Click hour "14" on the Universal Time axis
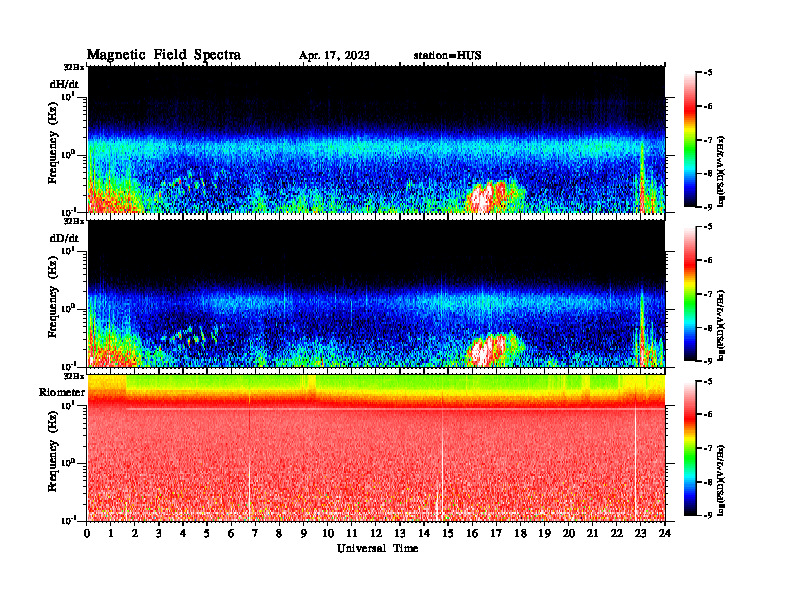Viewport: 792px width, 612px height. point(424,534)
